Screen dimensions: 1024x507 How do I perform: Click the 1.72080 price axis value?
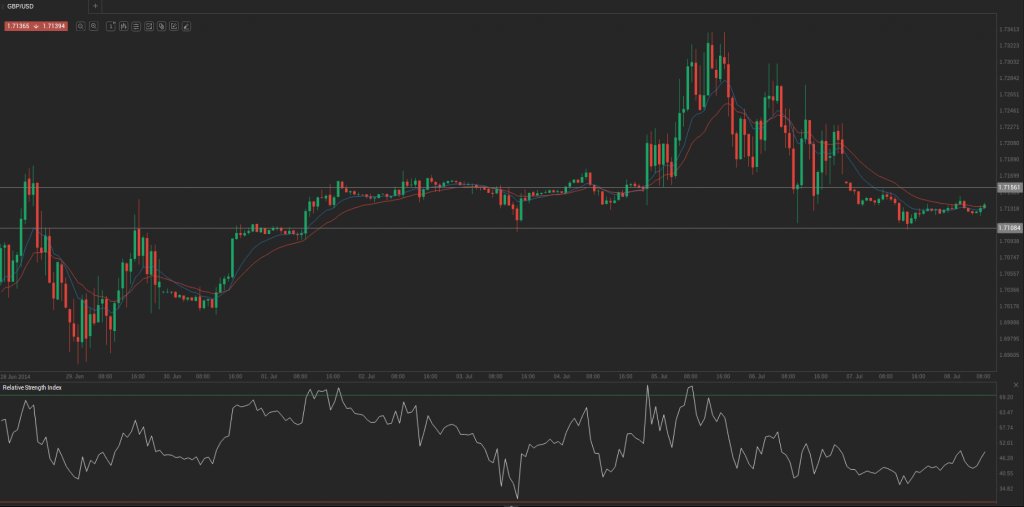point(1010,143)
